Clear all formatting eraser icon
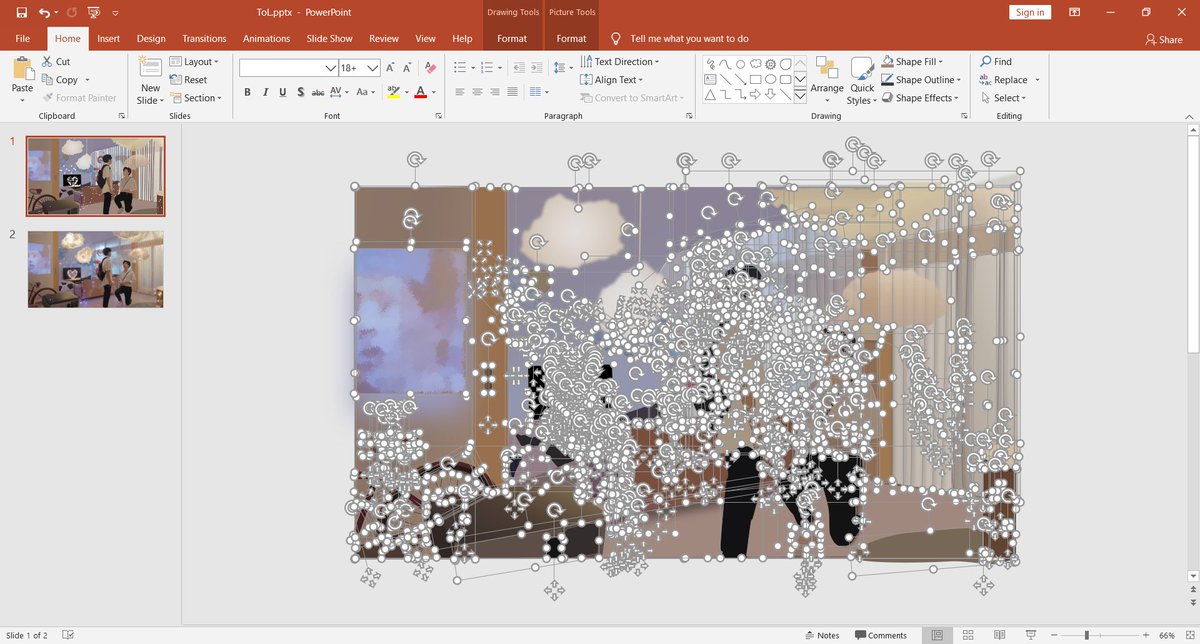 click(x=430, y=68)
